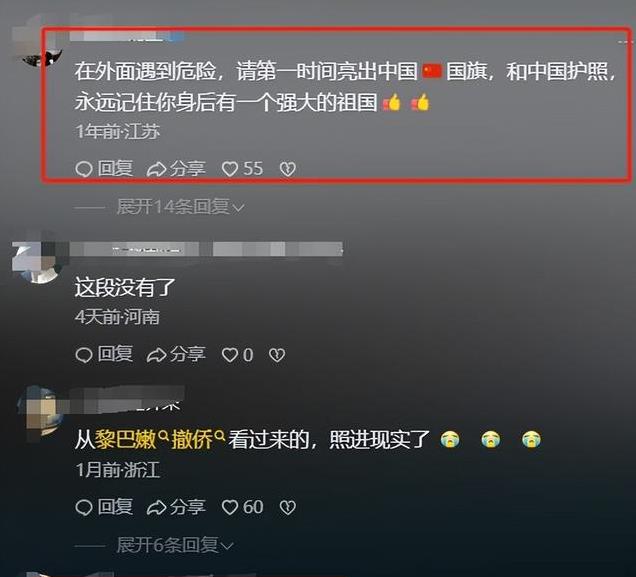Open the first commenter's avatar
This screenshot has width=636, height=577.
point(39,45)
